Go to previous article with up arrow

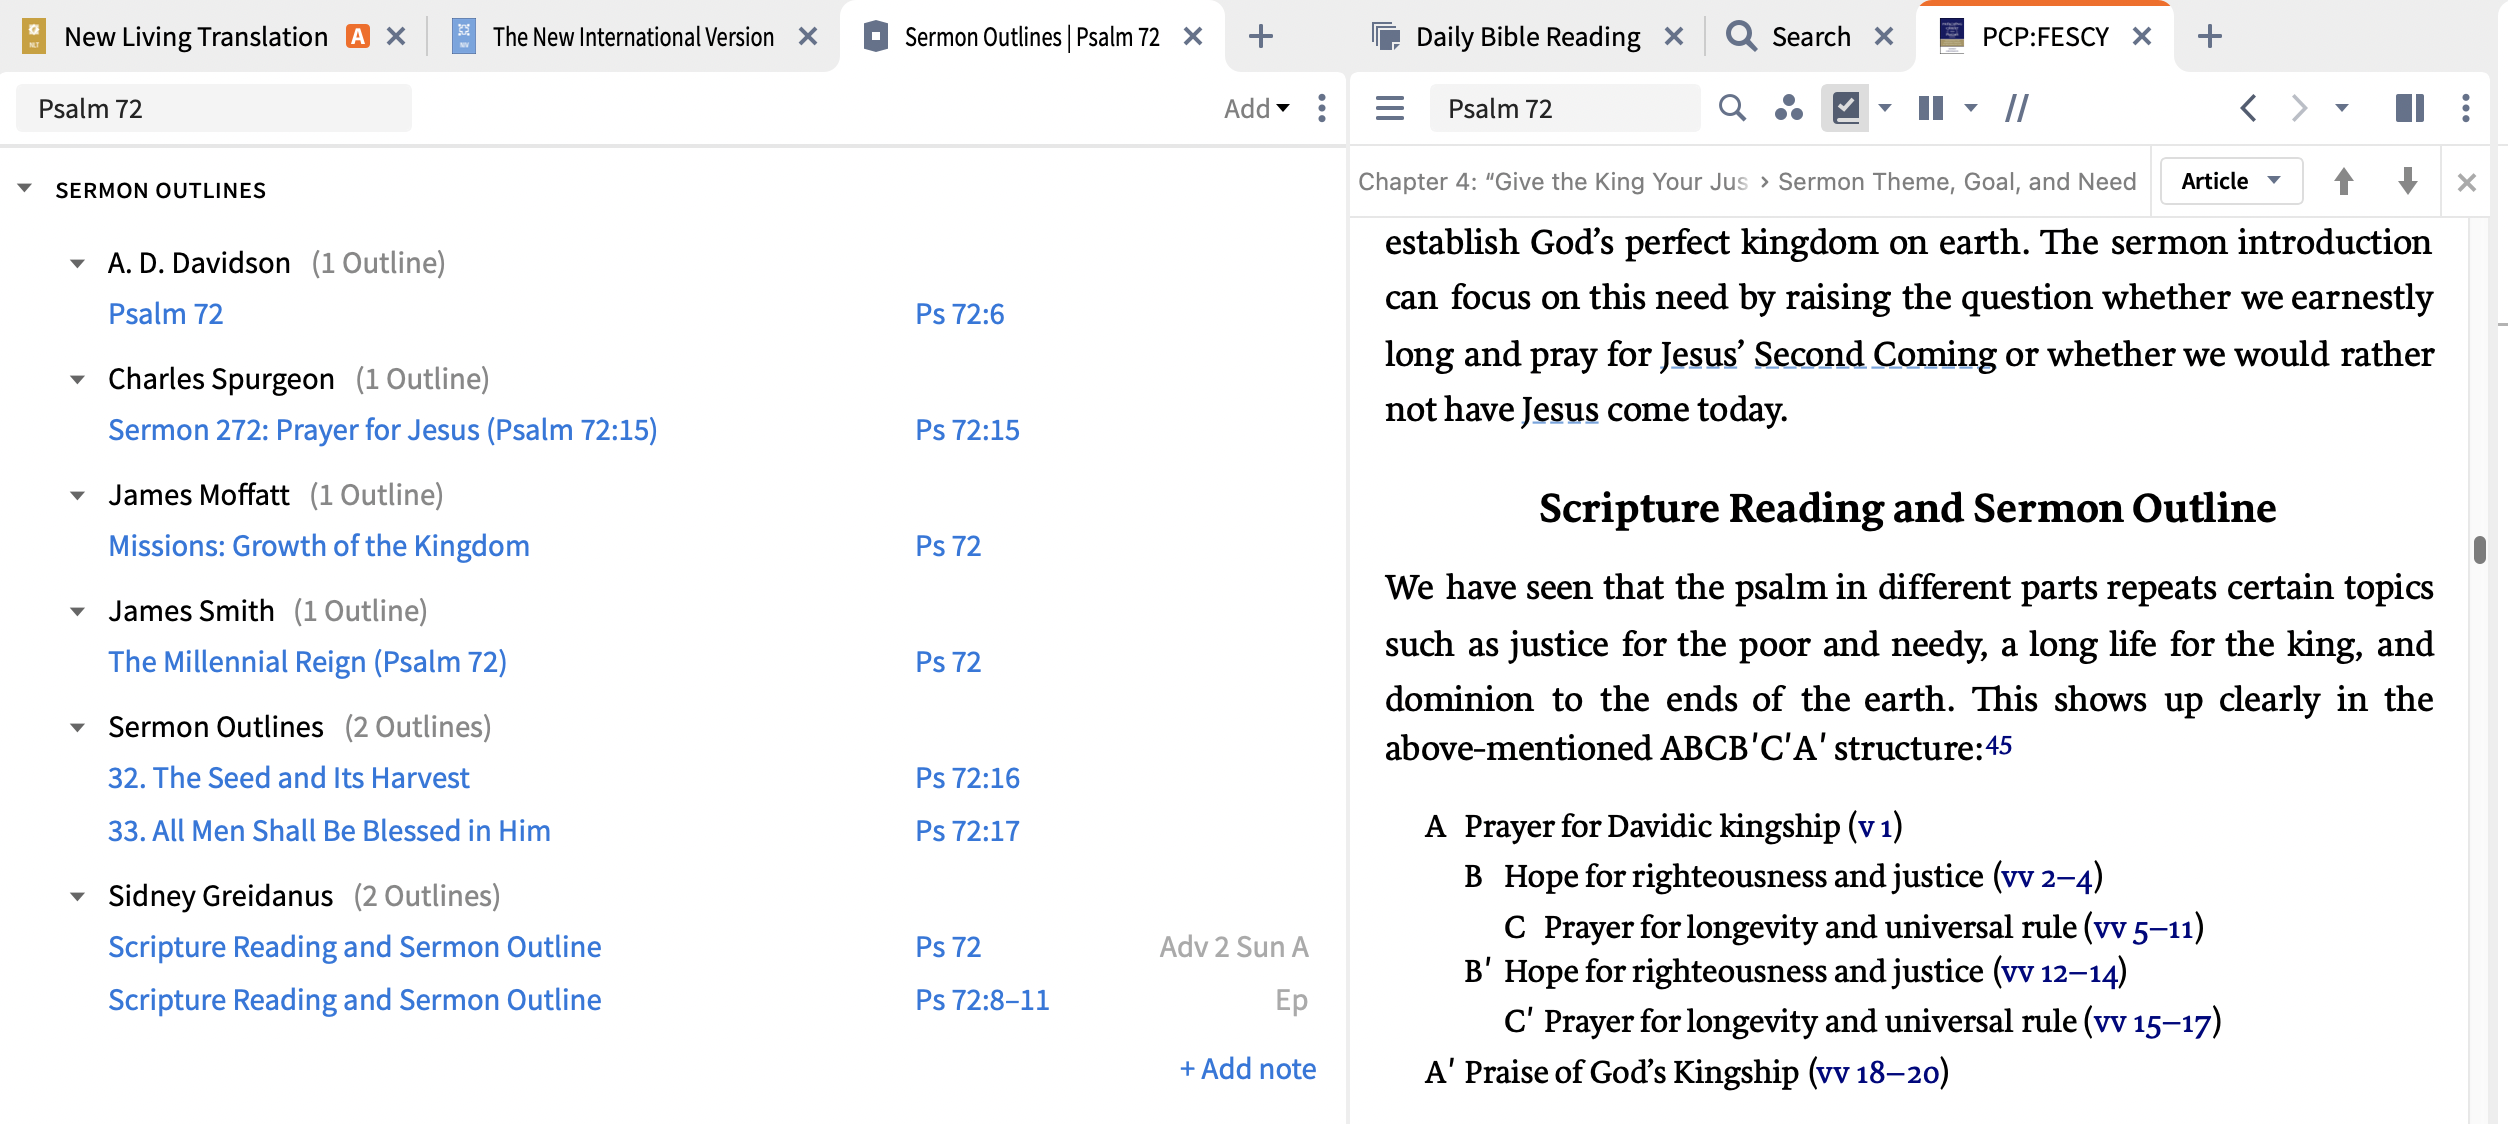point(2343,182)
